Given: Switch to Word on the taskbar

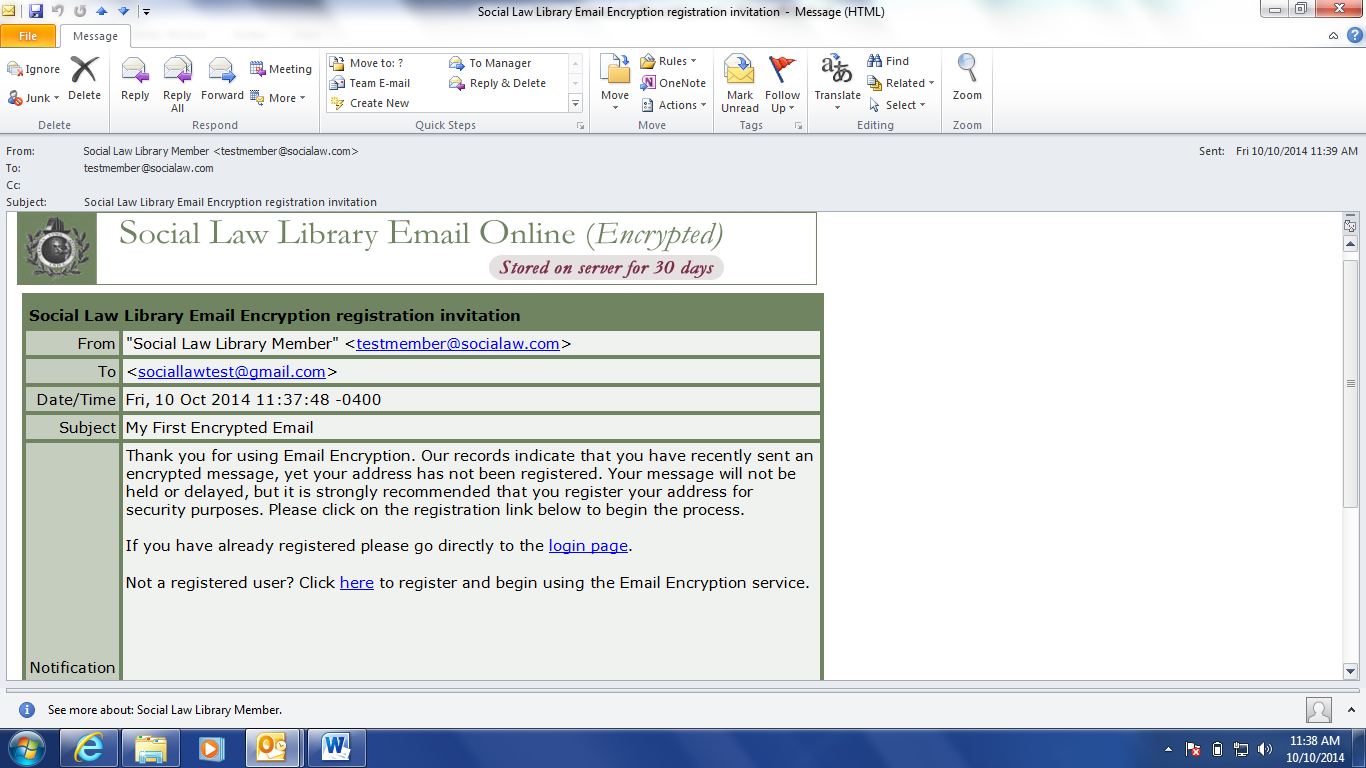Looking at the screenshot, I should (x=336, y=748).
